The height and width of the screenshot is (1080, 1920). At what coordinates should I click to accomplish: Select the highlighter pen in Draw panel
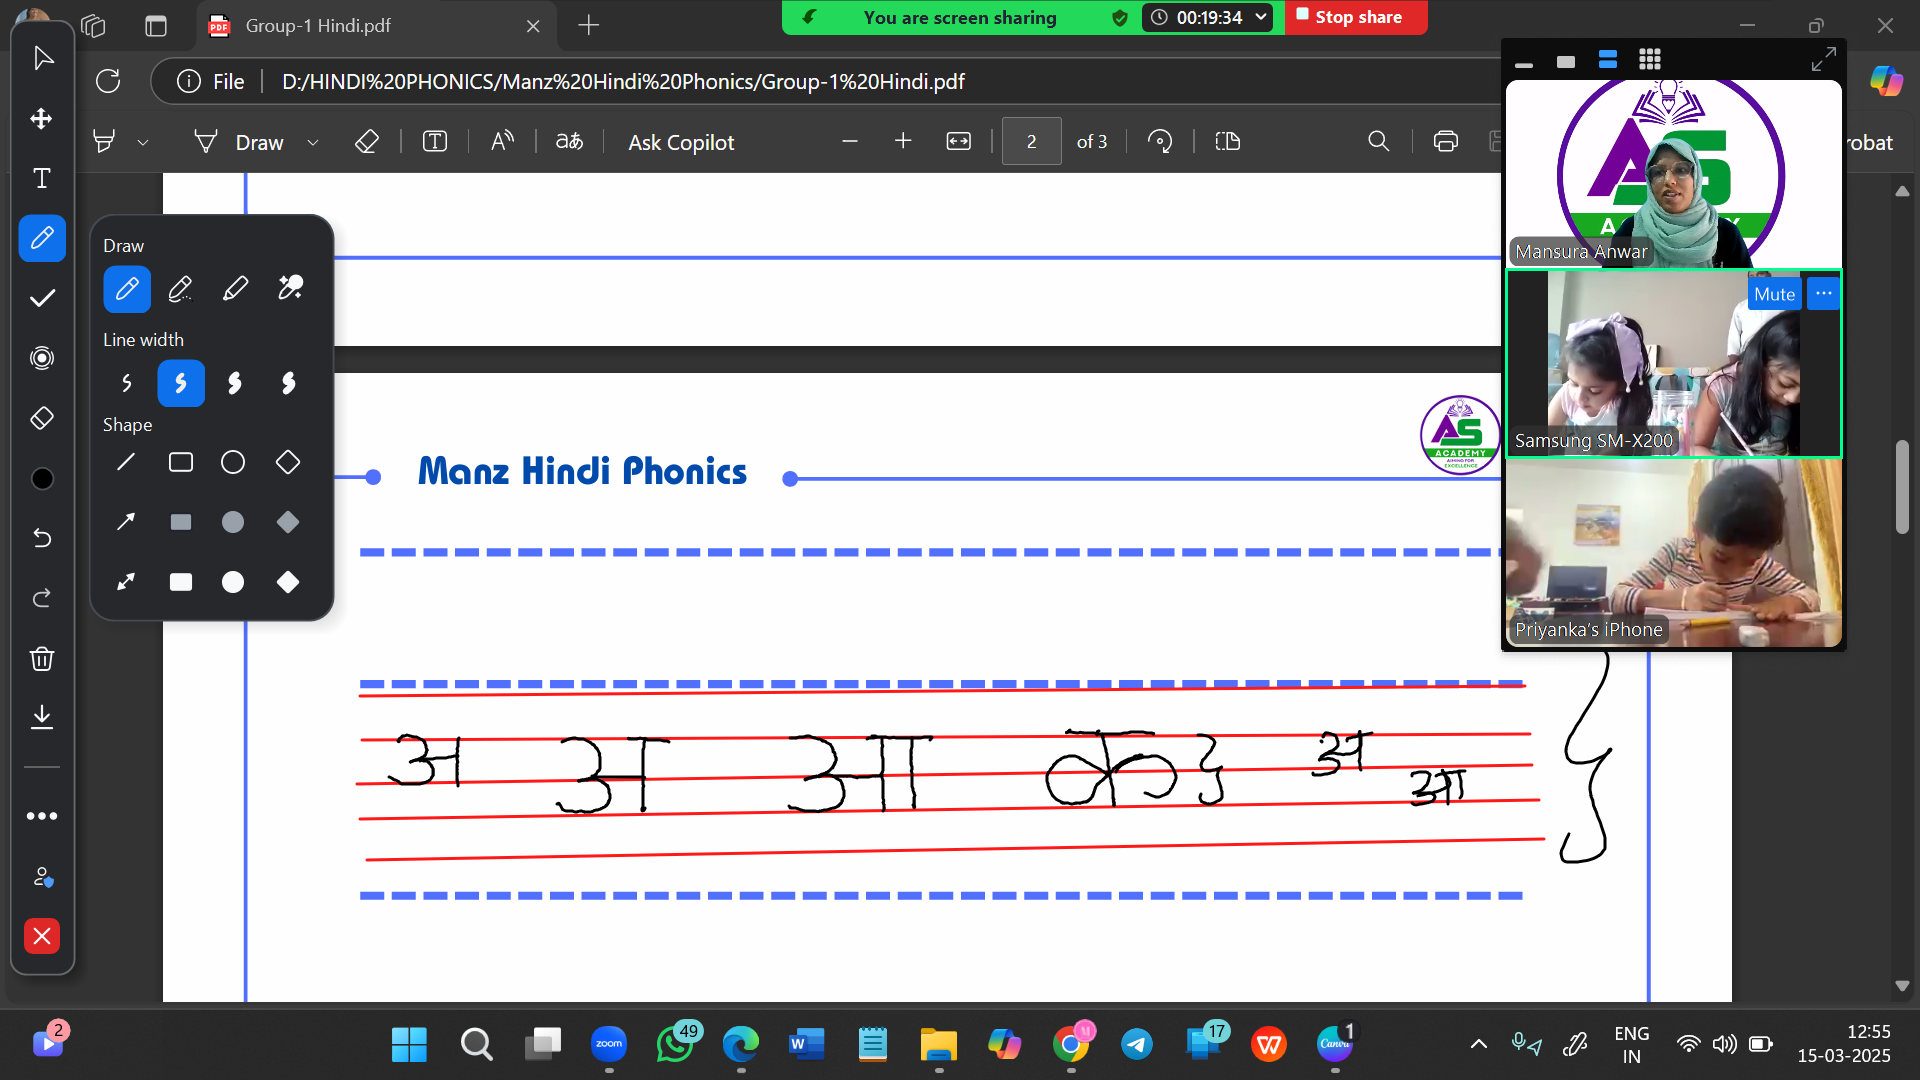click(x=235, y=289)
